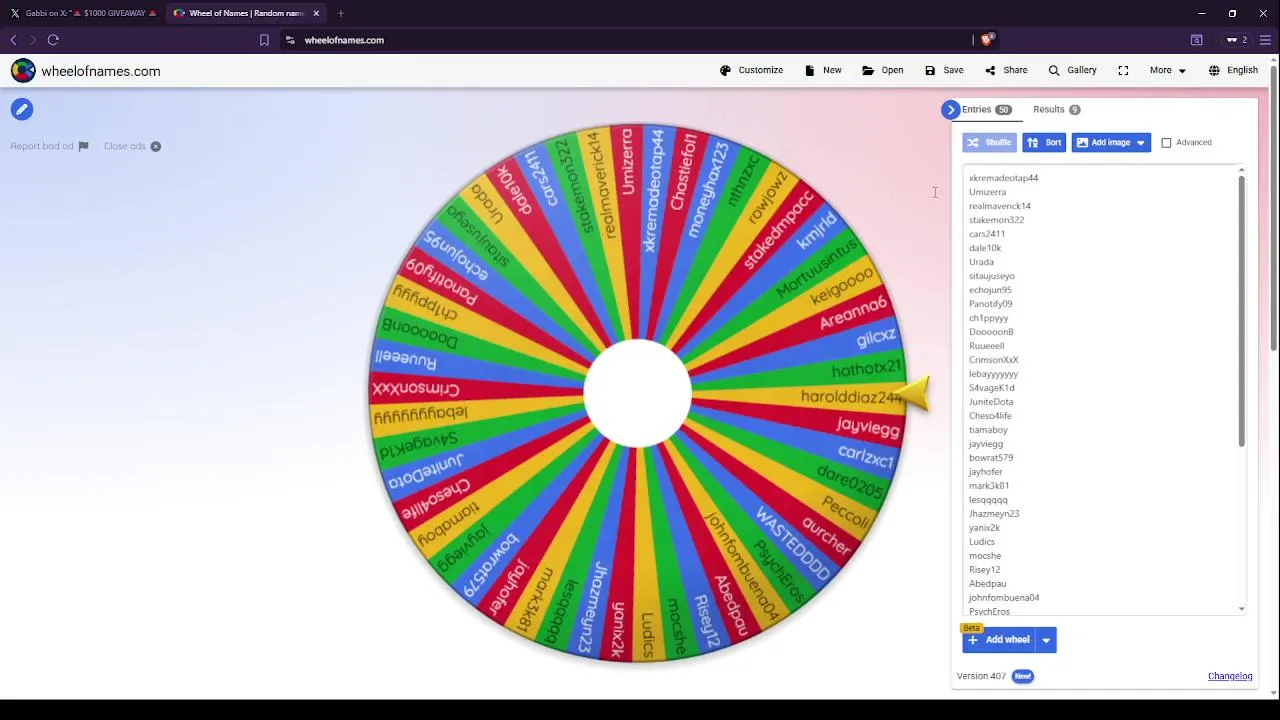Click the Report bad ad flag icon
This screenshot has height=720, width=1280.
pyautogui.click(x=83, y=146)
